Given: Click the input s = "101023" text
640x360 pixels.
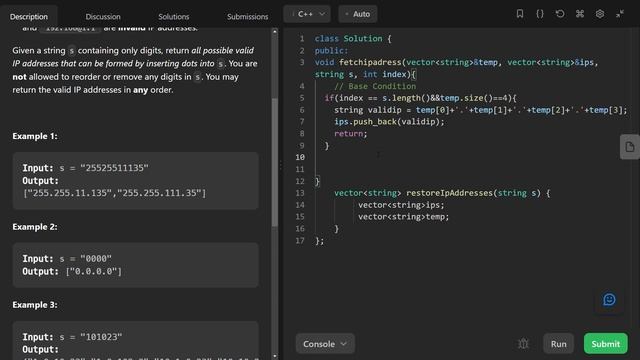Looking at the screenshot, I should point(72,337).
